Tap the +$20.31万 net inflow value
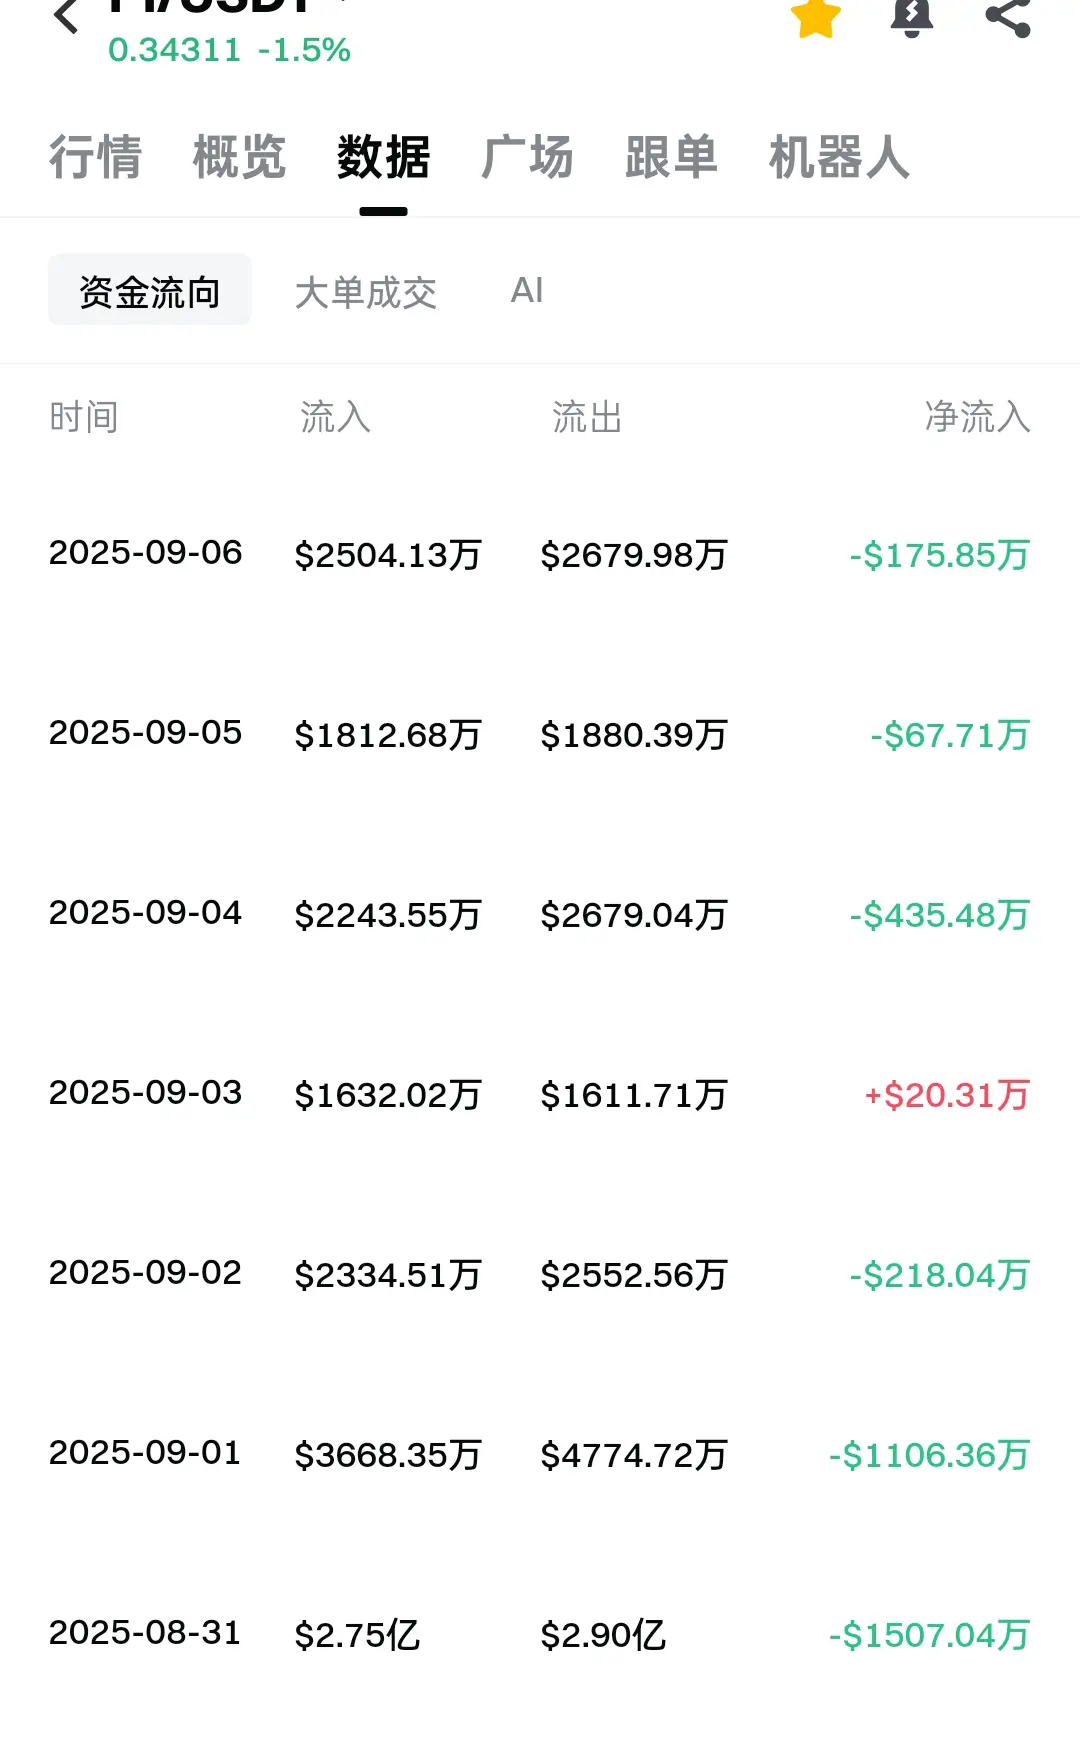 947,1095
